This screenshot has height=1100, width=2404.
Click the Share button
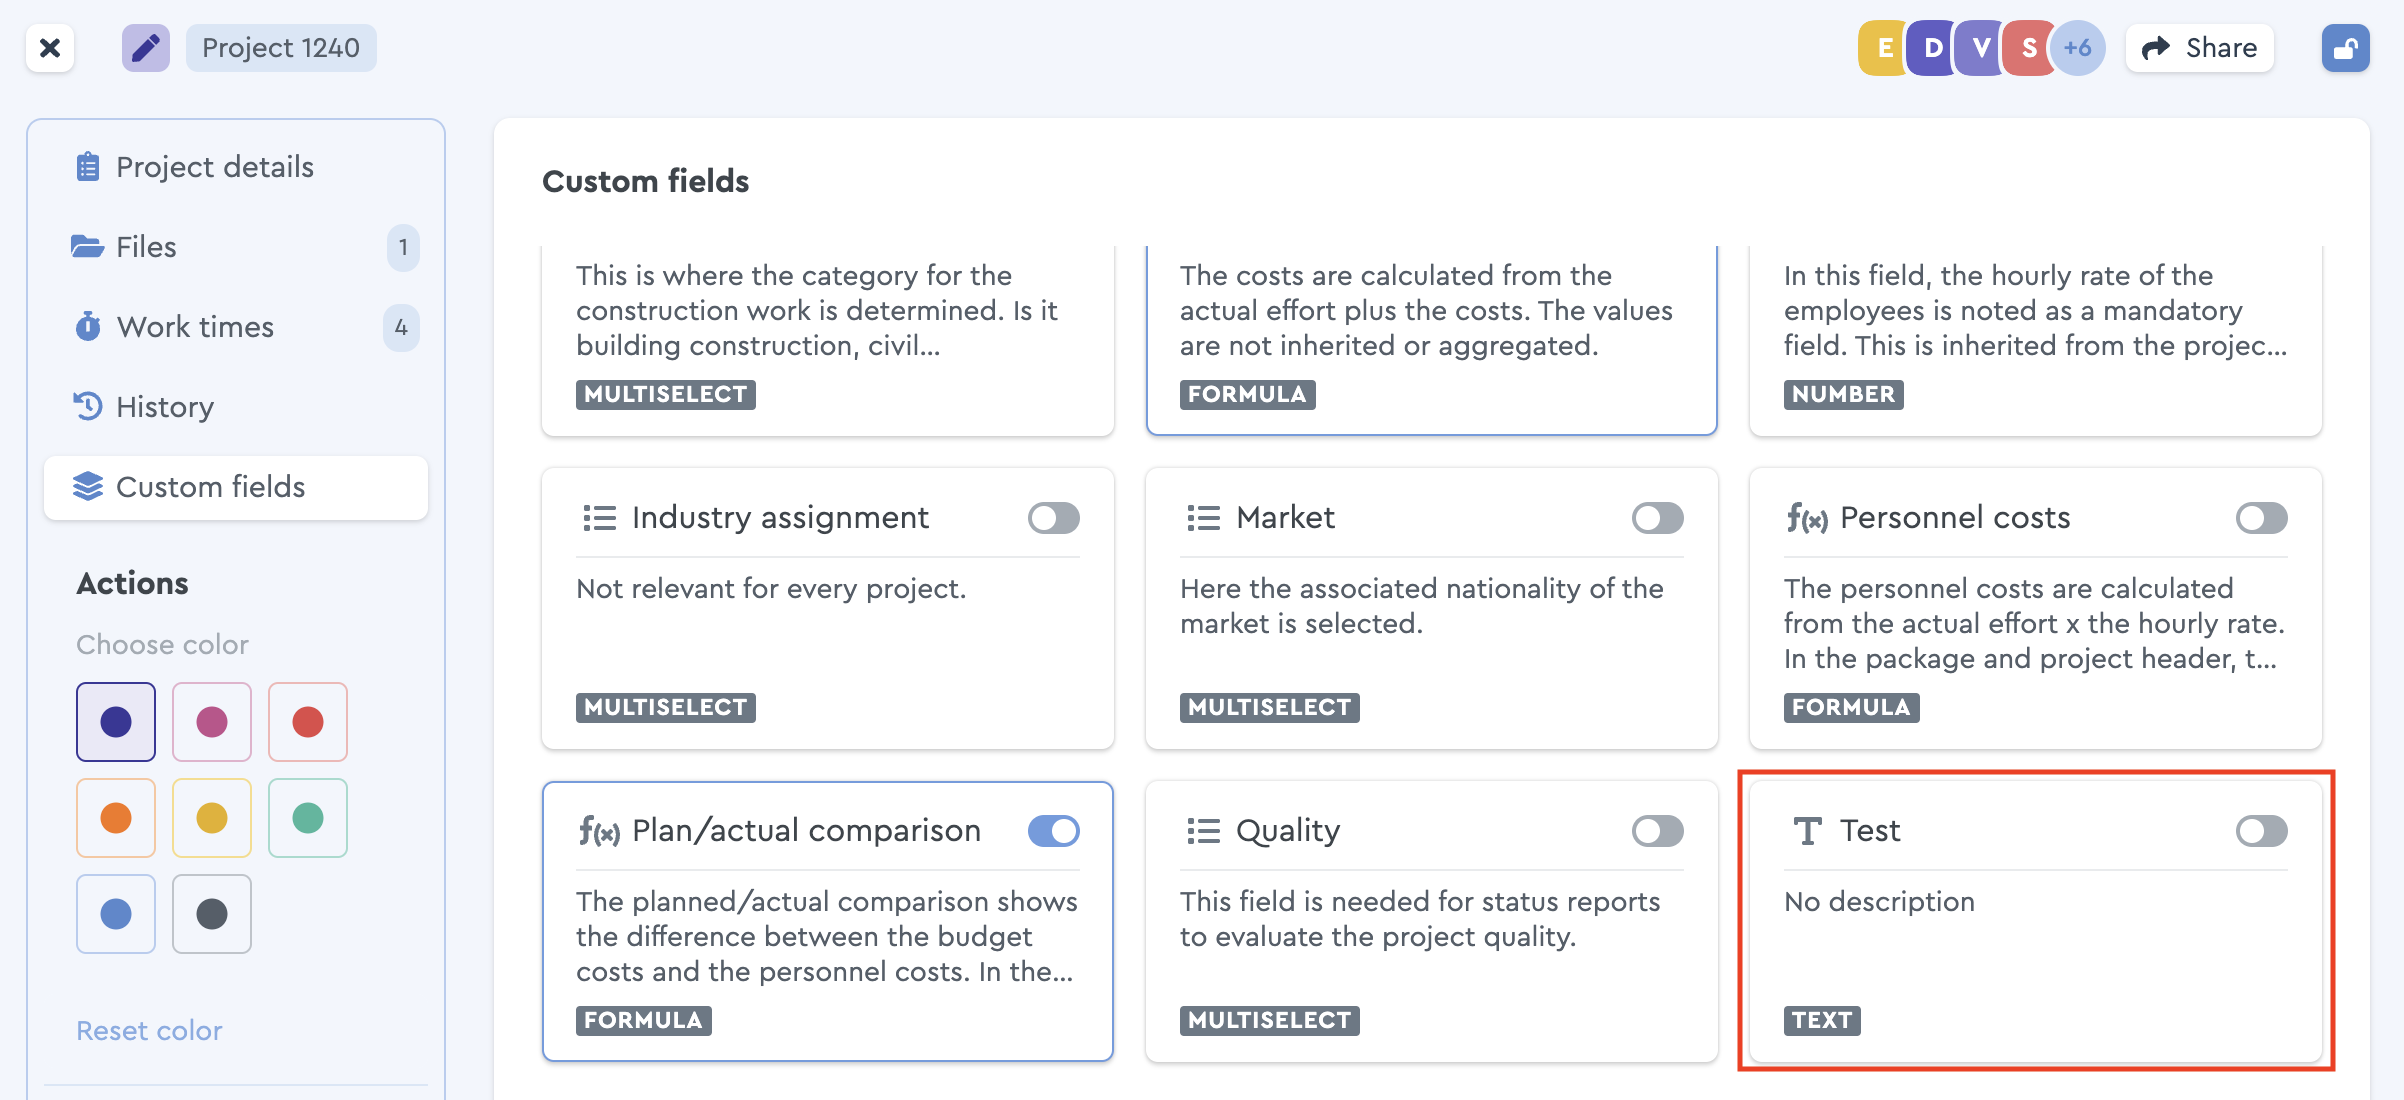click(2200, 48)
